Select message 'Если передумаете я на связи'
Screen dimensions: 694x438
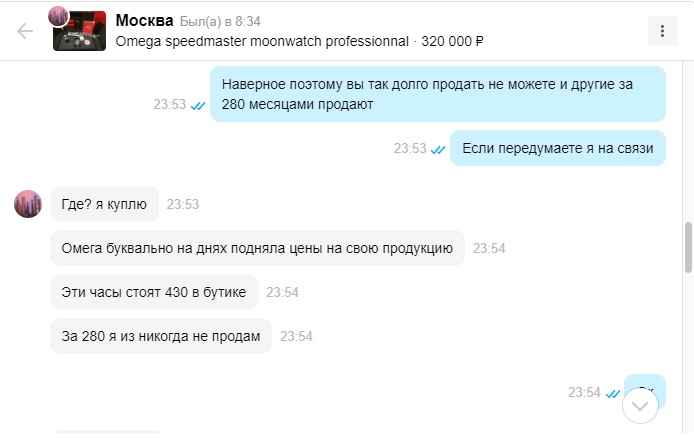point(558,148)
